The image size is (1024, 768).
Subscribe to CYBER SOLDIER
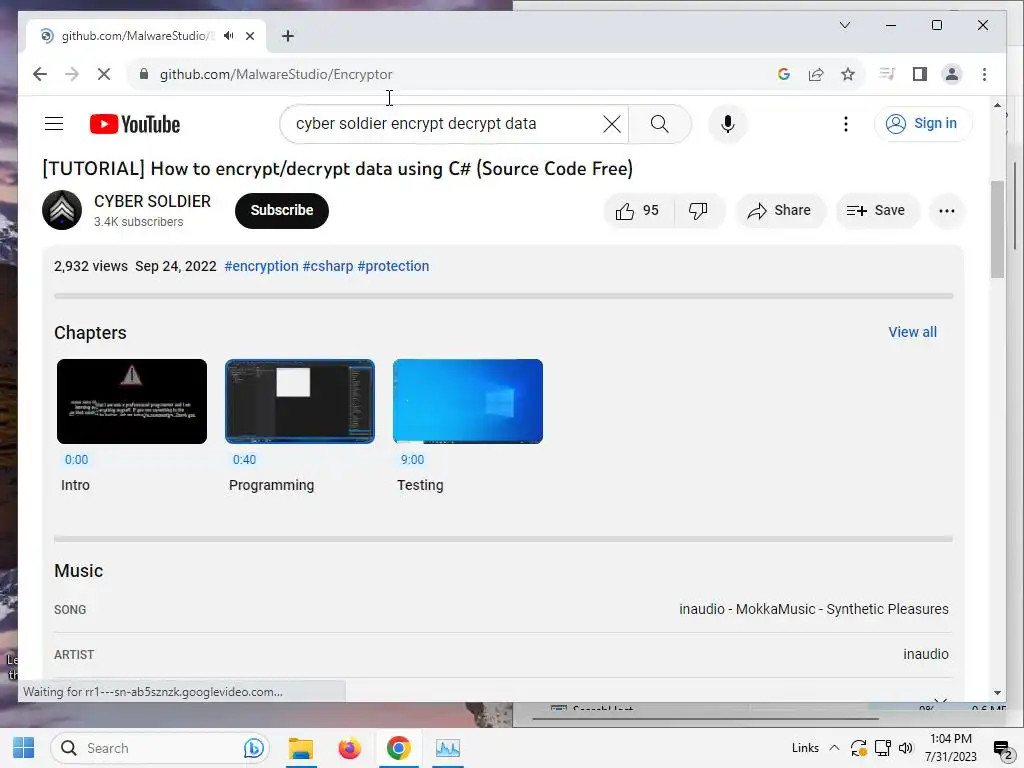point(281,210)
